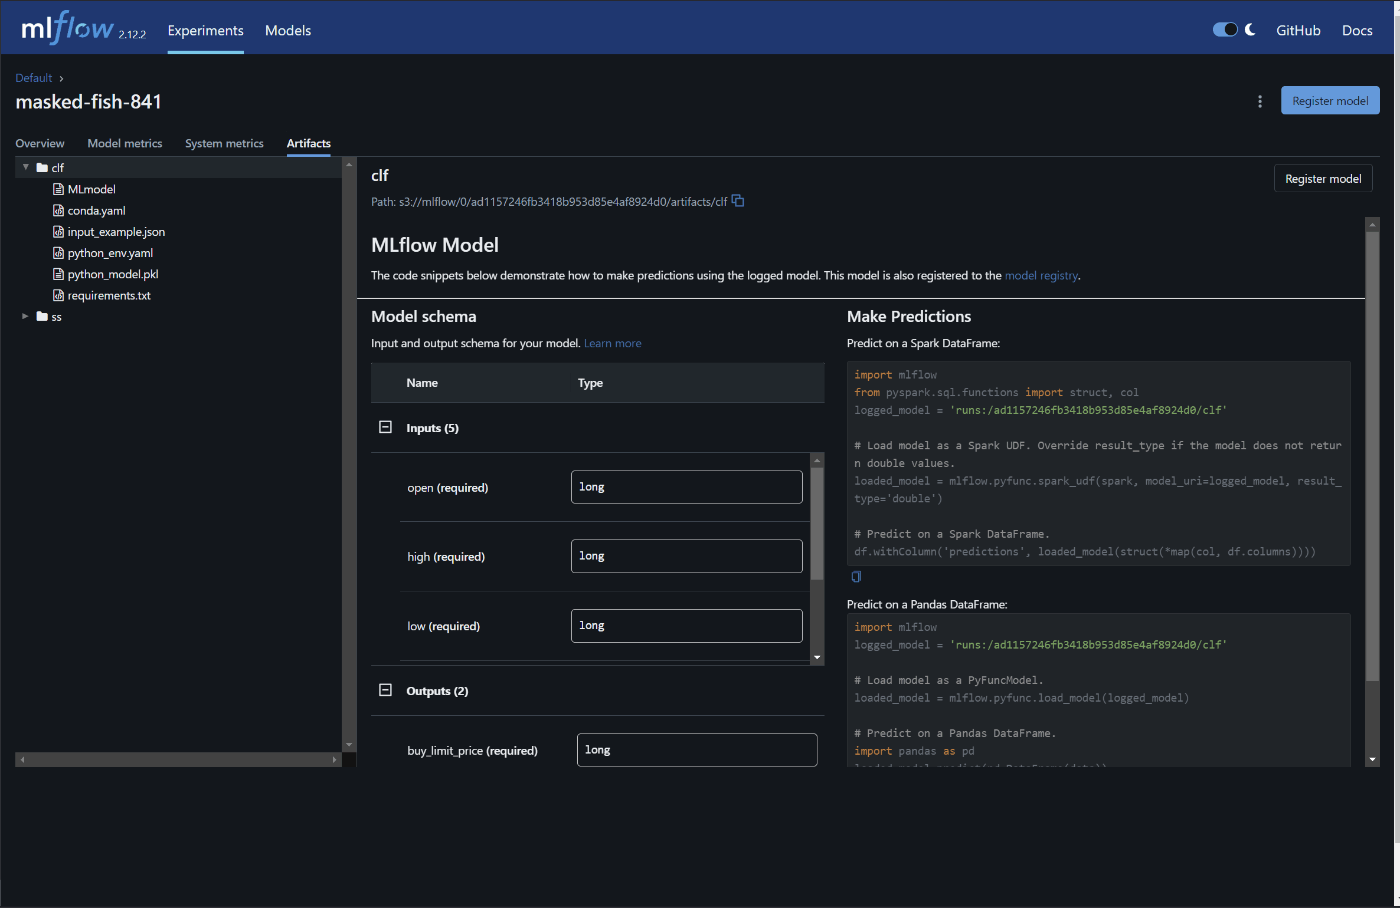Copy the artifact path with copy icon
The height and width of the screenshot is (908, 1400).
(738, 200)
